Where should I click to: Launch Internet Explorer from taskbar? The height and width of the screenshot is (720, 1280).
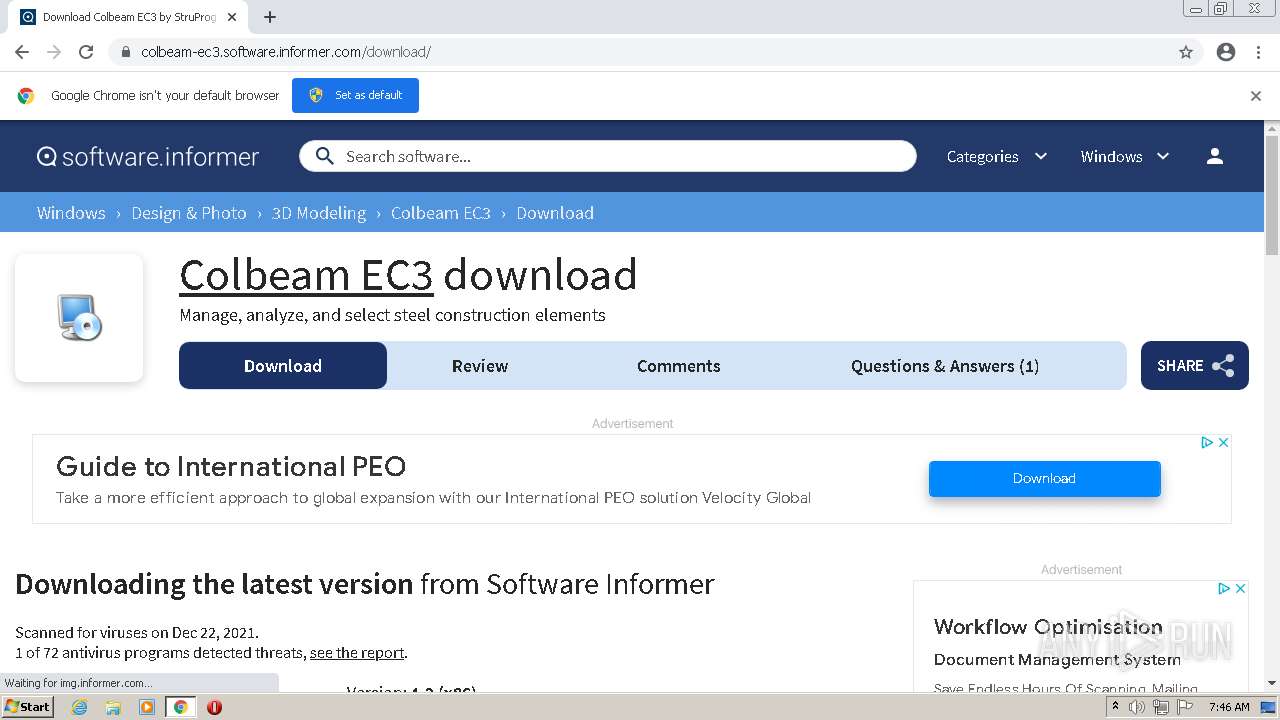coord(80,707)
